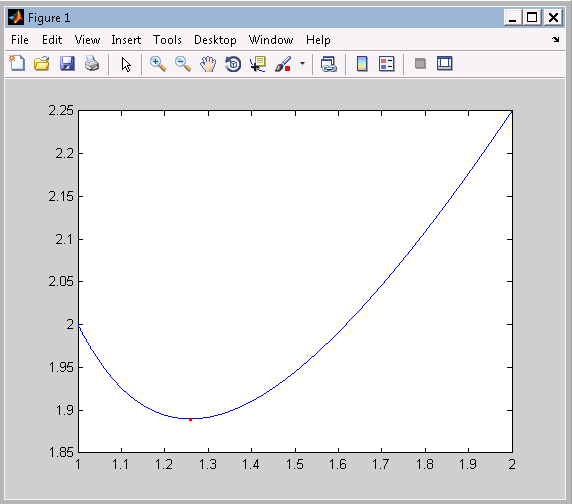
Task: Save figure with the floppy disk icon
Action: [67, 64]
